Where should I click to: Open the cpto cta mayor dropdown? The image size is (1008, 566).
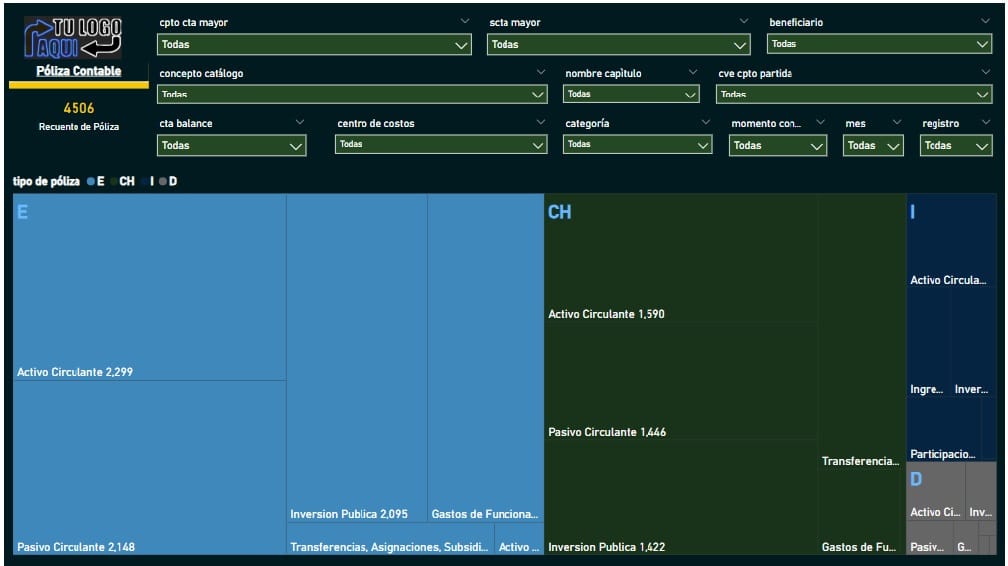(314, 44)
